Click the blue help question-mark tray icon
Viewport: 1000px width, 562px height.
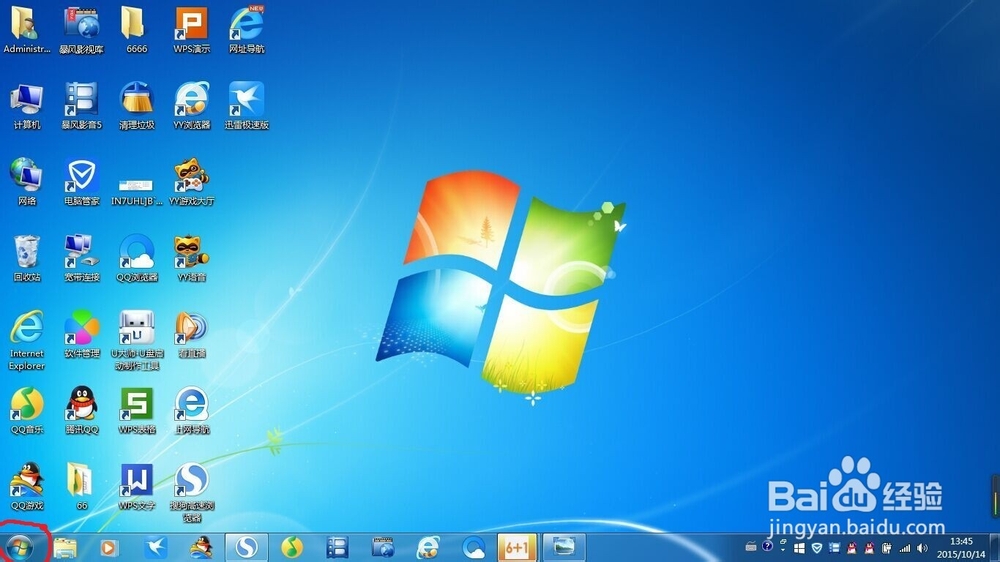(x=767, y=546)
